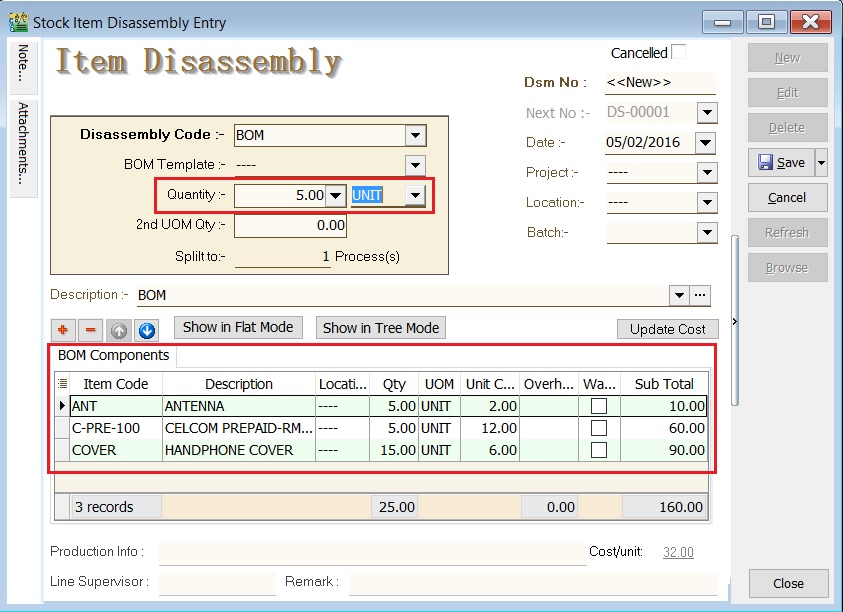Open the BOM Template dropdown

coord(415,164)
